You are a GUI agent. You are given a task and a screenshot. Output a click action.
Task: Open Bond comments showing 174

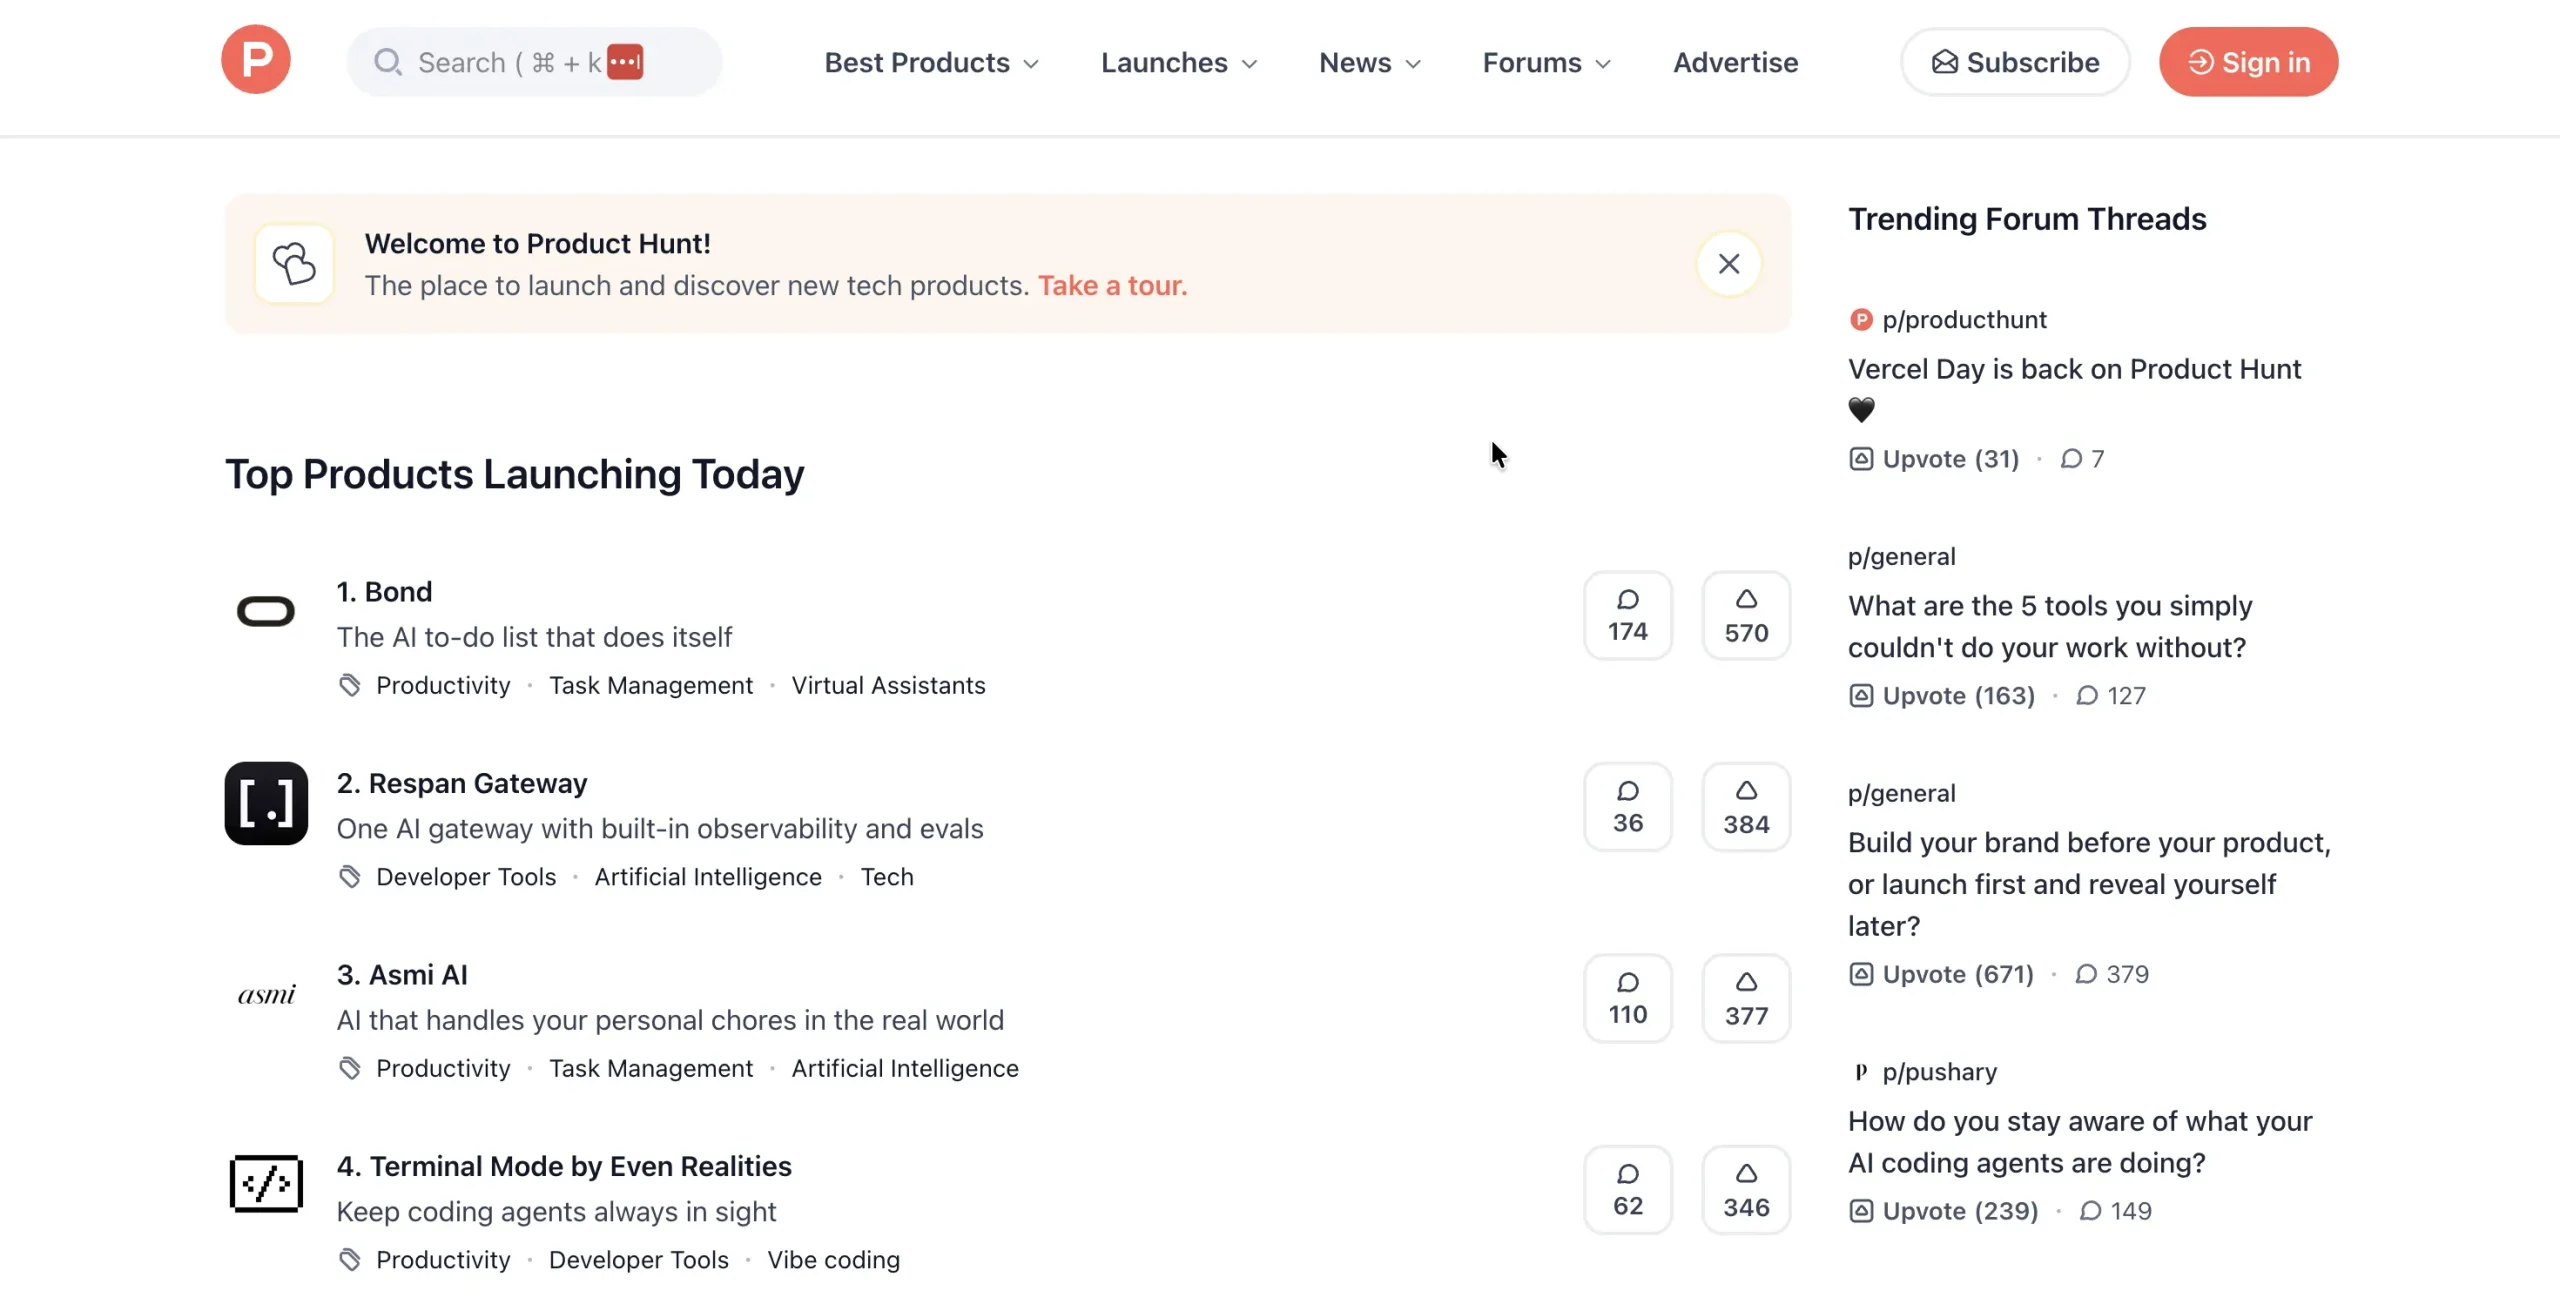[1628, 615]
